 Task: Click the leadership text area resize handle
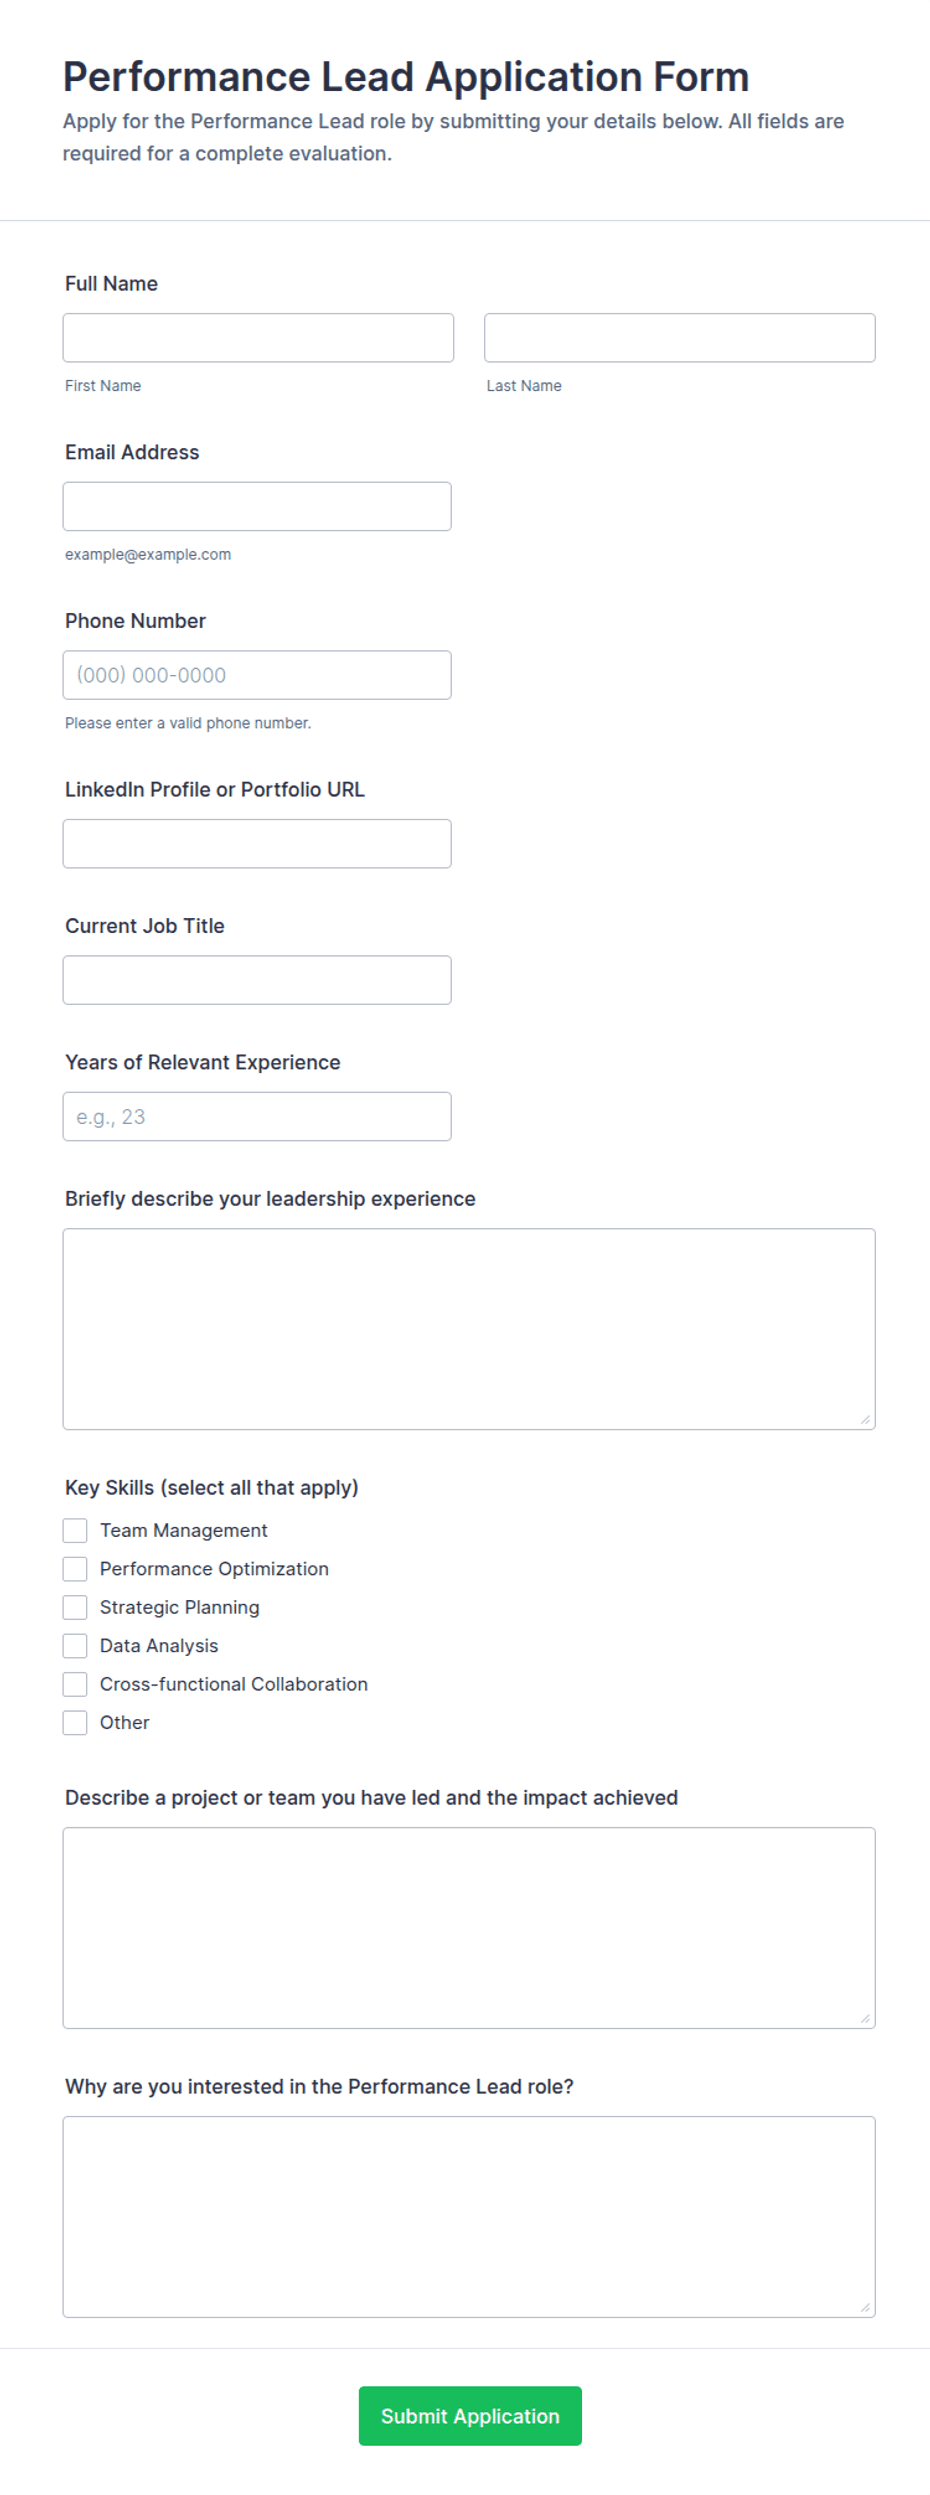[865, 1419]
